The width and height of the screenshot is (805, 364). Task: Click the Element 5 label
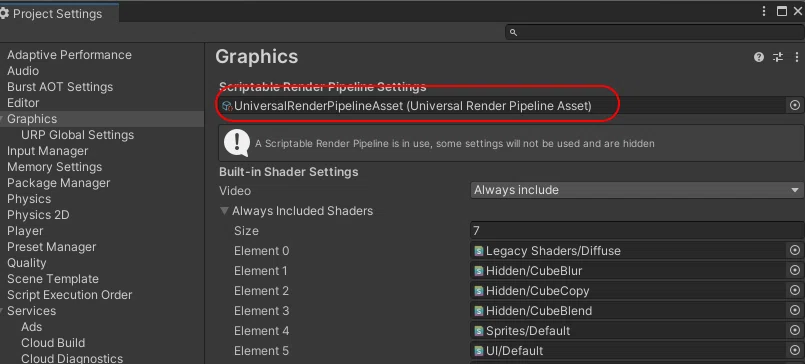(261, 351)
